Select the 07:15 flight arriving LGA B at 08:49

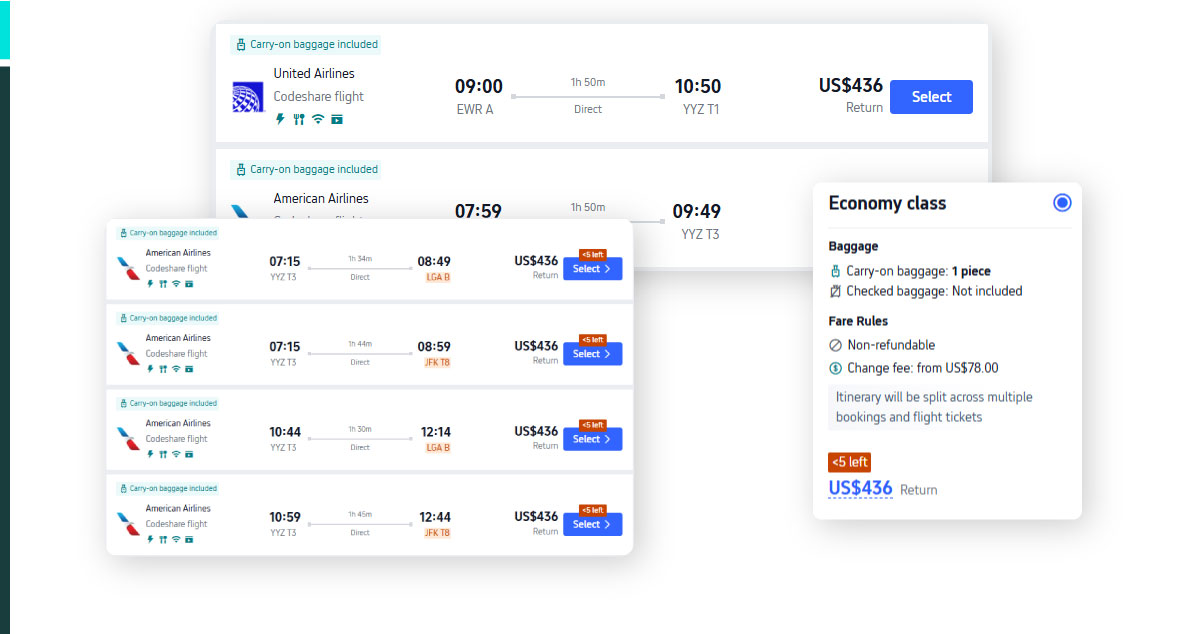pyautogui.click(x=592, y=269)
